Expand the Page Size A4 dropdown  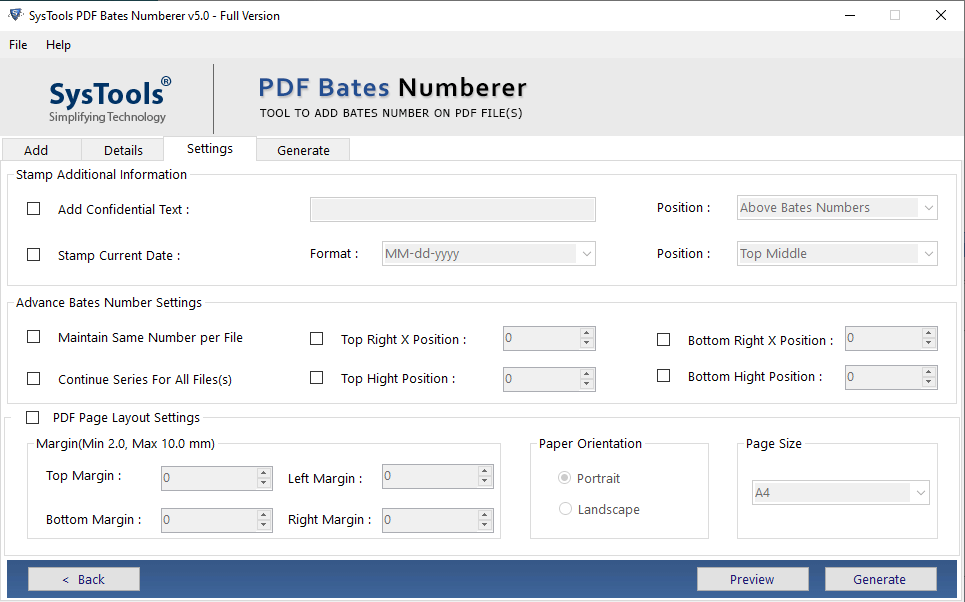[x=920, y=493]
